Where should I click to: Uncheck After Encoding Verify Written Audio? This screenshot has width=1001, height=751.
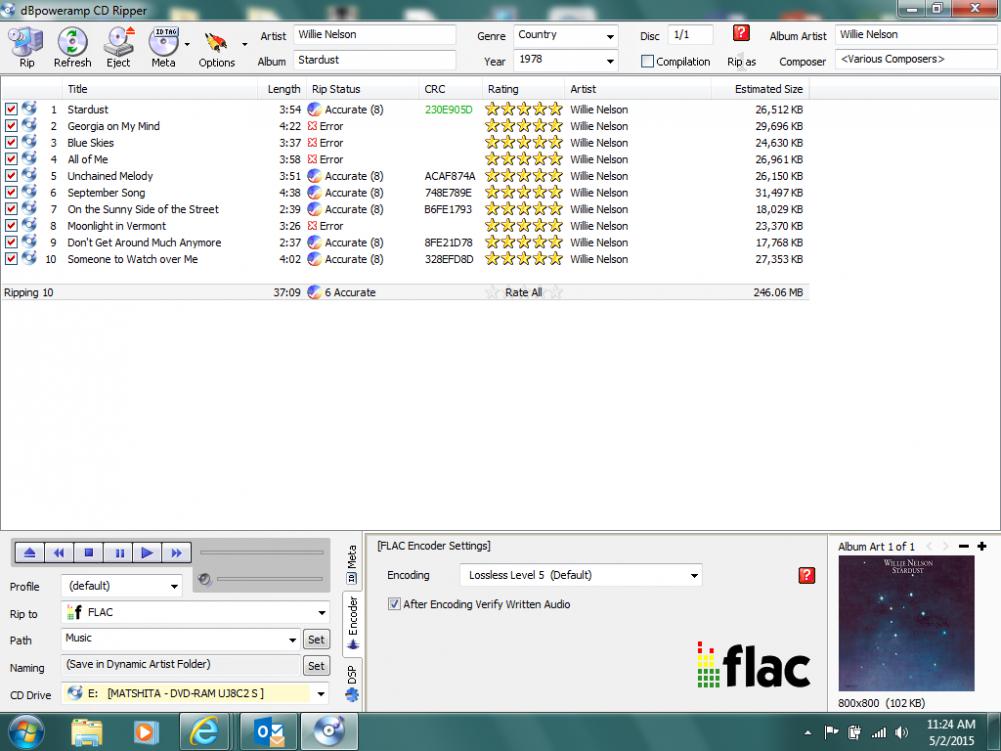394,604
